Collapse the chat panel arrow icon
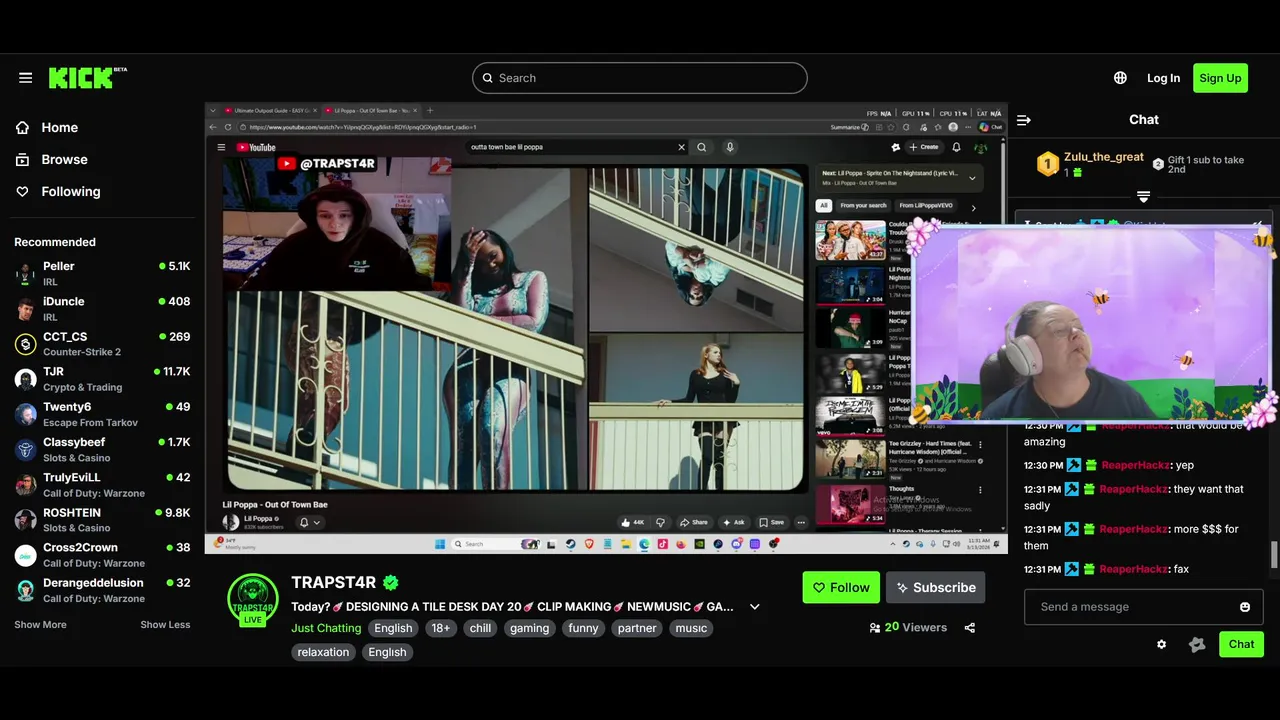1280x720 pixels. [x=1024, y=120]
